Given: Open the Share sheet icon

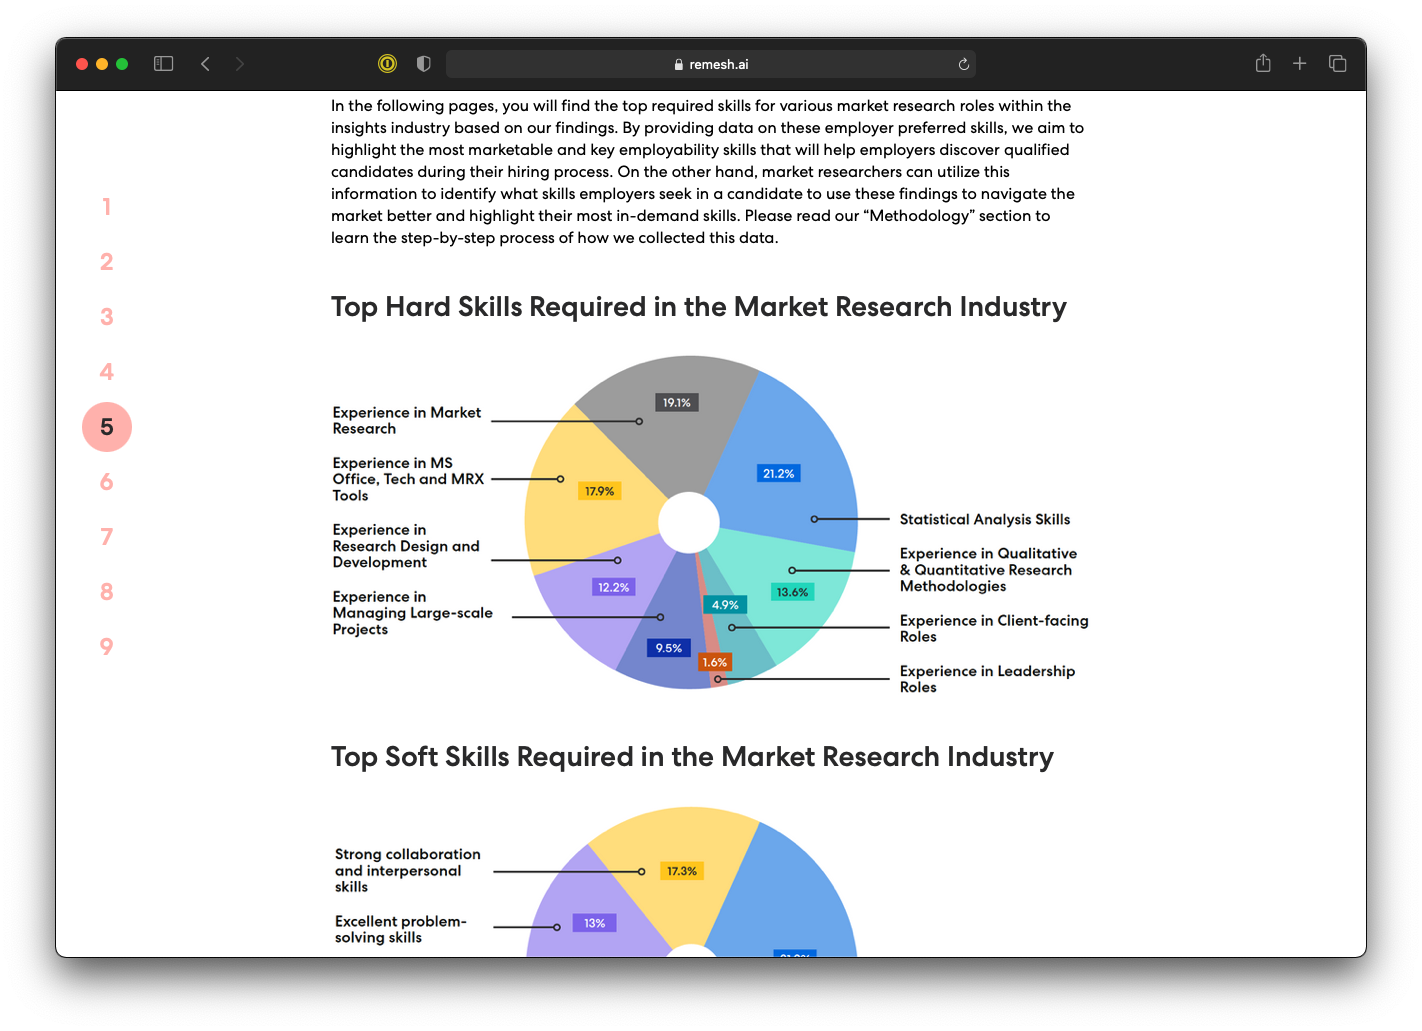Looking at the screenshot, I should 1263,63.
